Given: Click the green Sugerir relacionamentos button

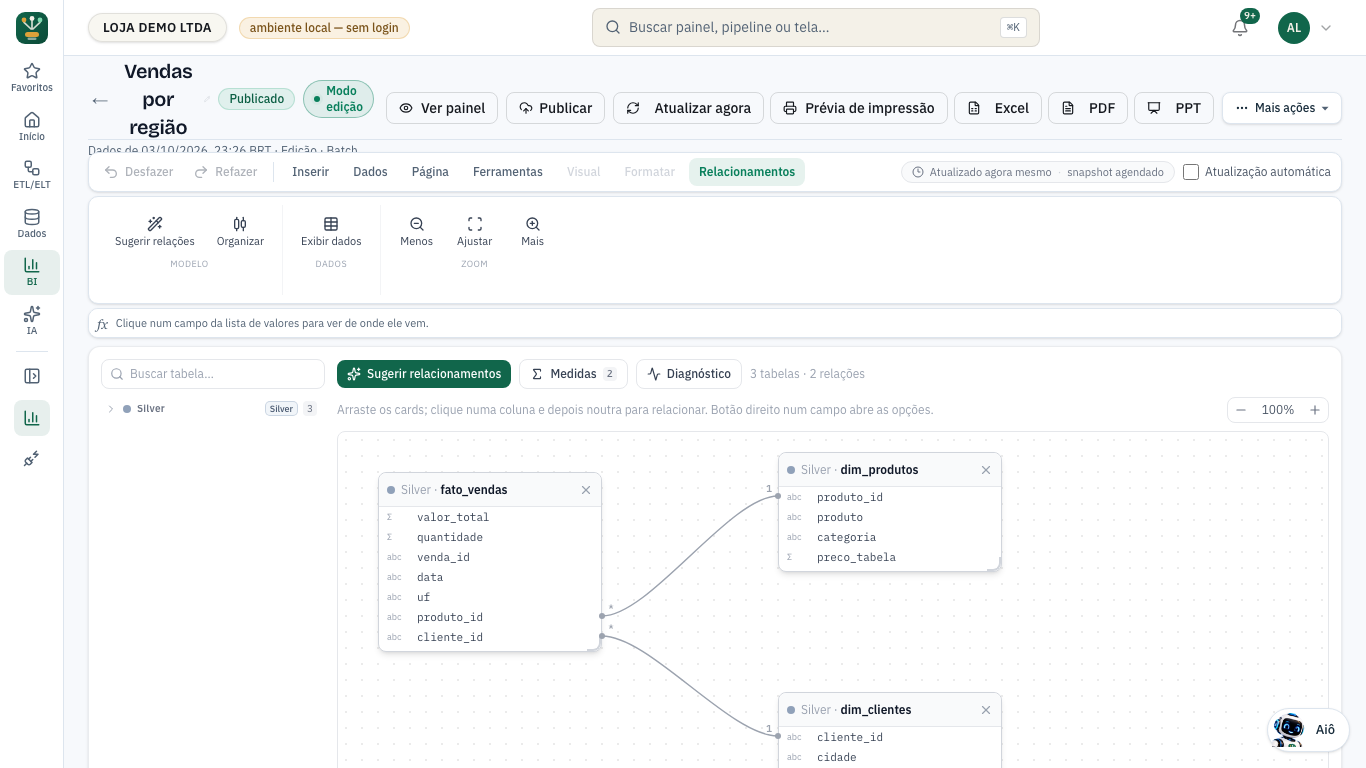Looking at the screenshot, I should (x=424, y=374).
